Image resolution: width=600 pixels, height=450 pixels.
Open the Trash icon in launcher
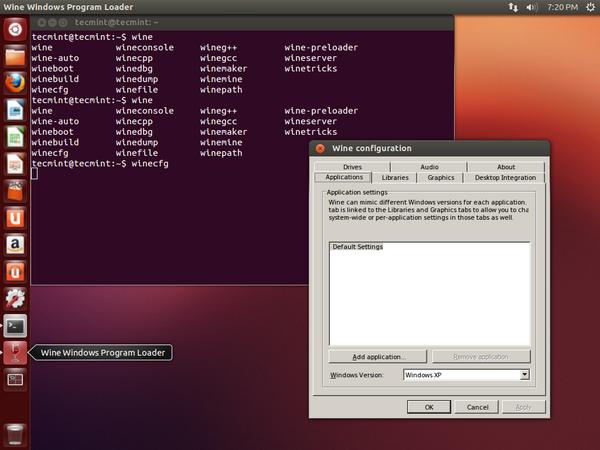coord(15,434)
